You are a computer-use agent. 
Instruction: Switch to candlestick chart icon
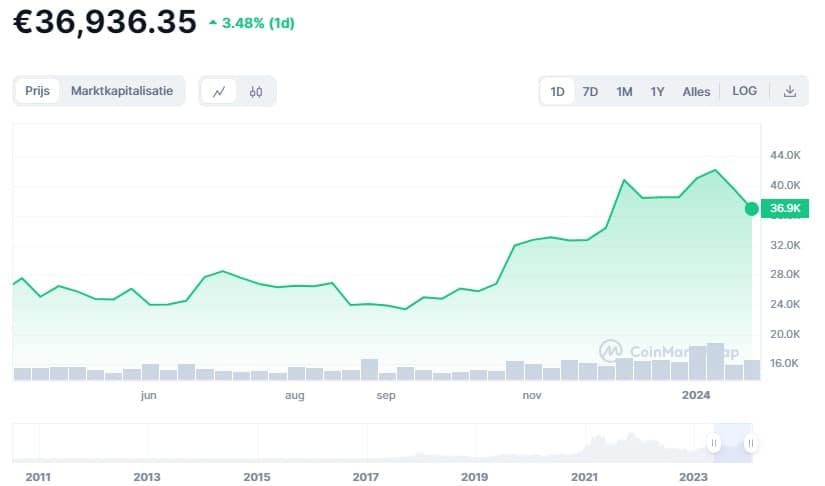click(256, 92)
